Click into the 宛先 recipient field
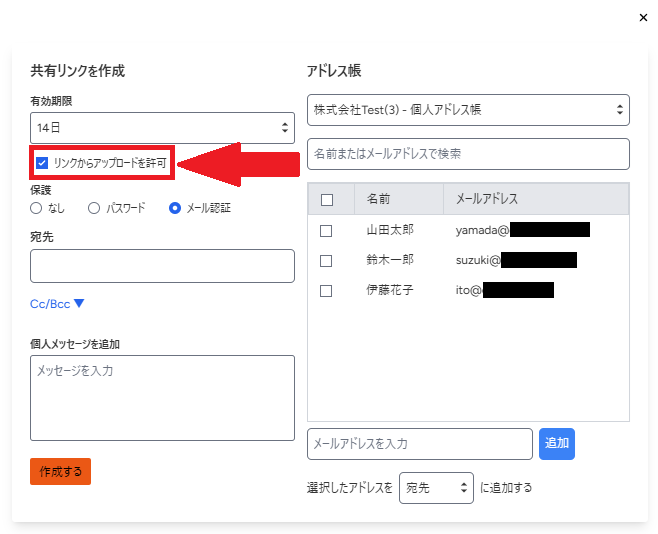 click(x=162, y=266)
